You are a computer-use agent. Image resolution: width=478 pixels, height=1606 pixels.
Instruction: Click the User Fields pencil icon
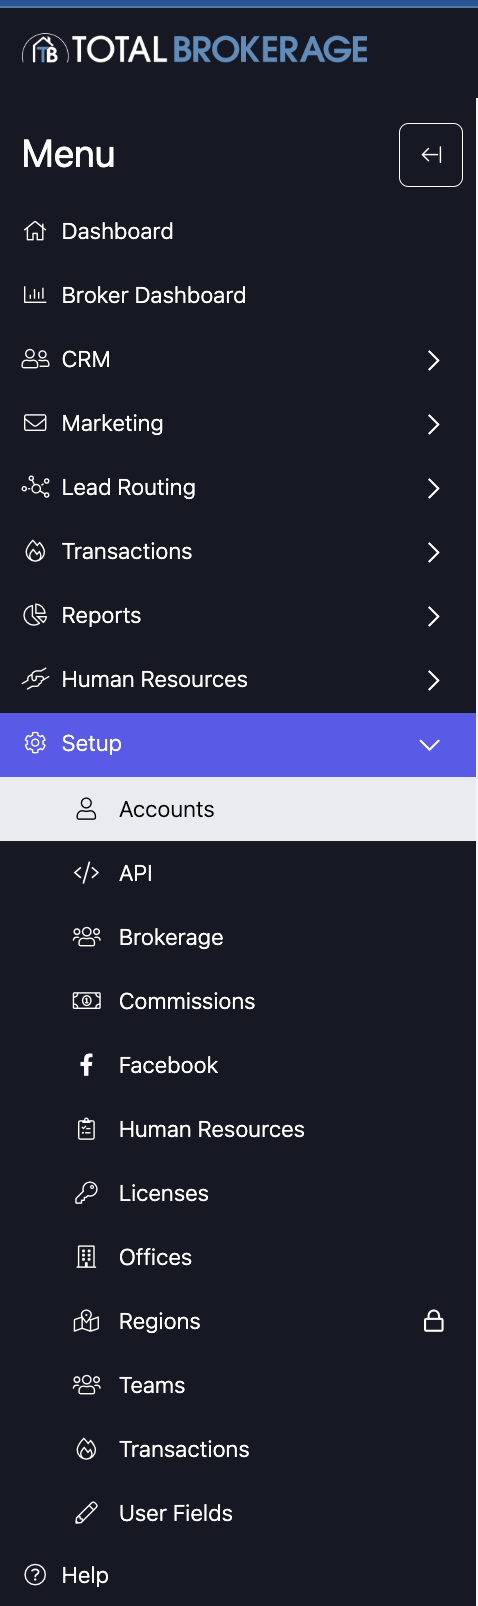tap(87, 1513)
